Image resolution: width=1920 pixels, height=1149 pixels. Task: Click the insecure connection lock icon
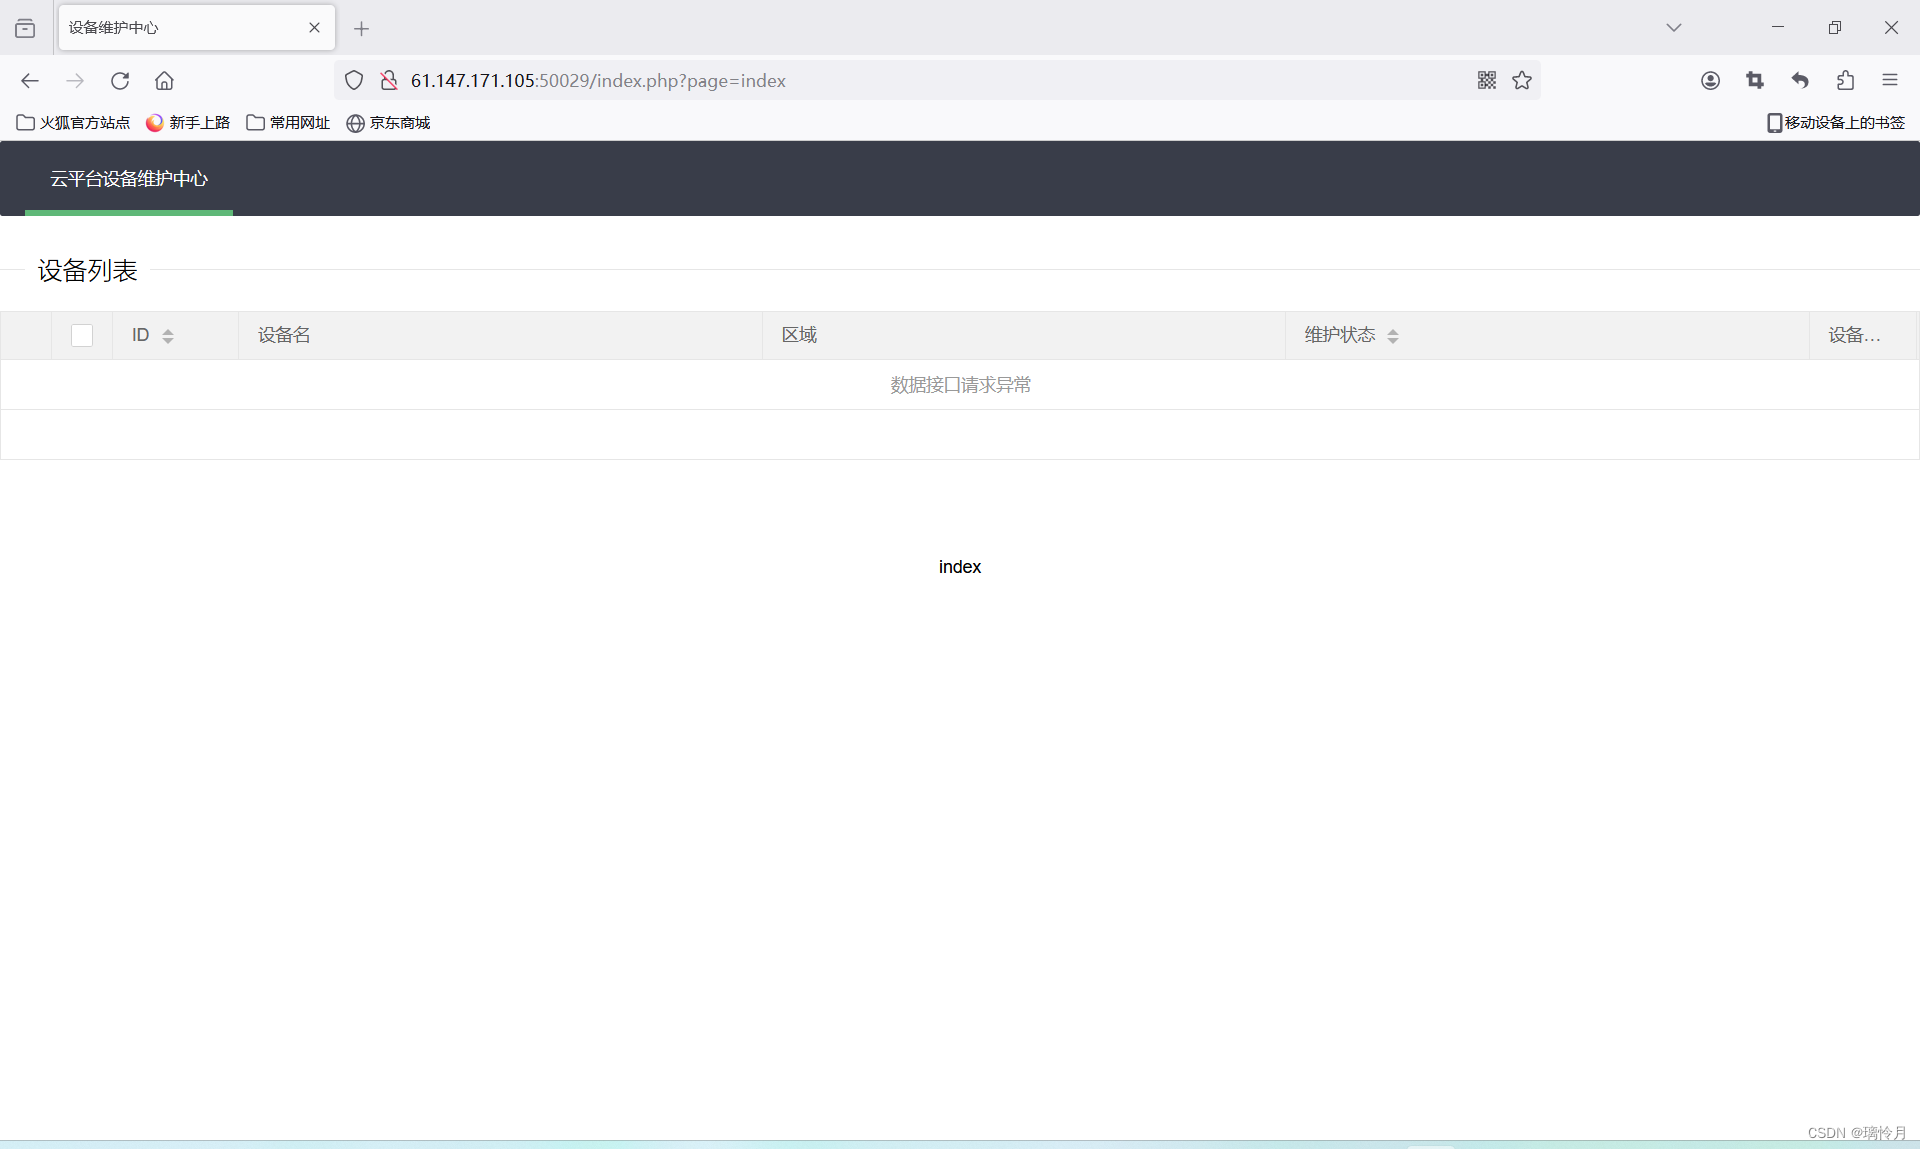point(389,81)
